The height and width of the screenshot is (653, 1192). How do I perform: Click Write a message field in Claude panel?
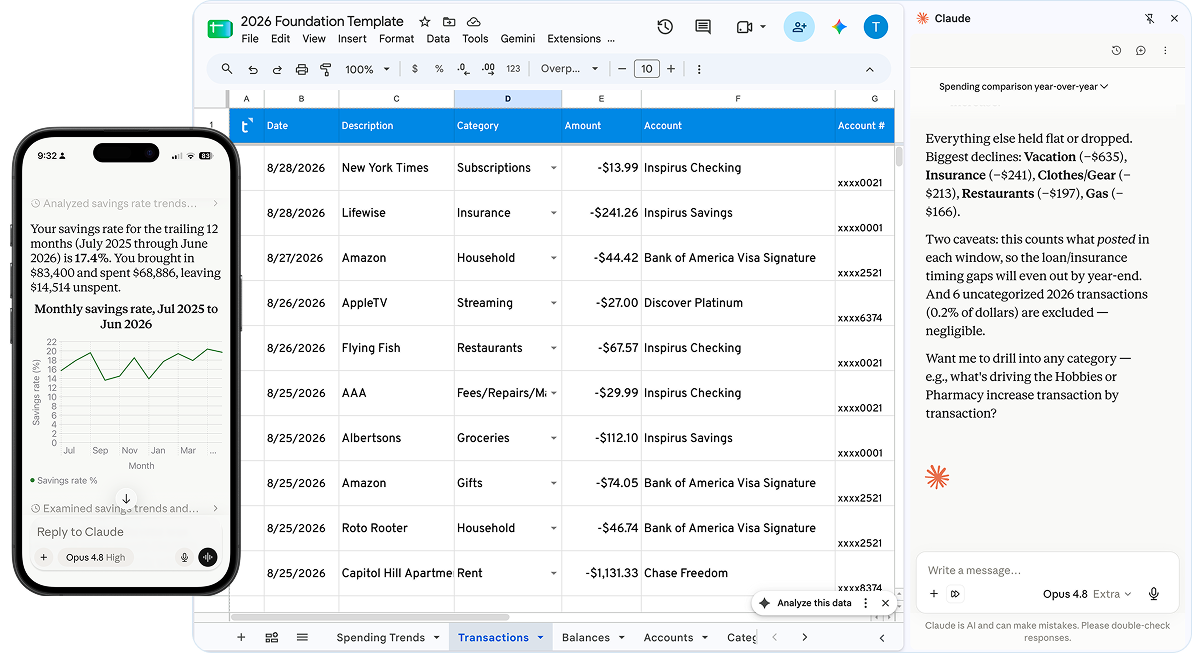click(1048, 570)
